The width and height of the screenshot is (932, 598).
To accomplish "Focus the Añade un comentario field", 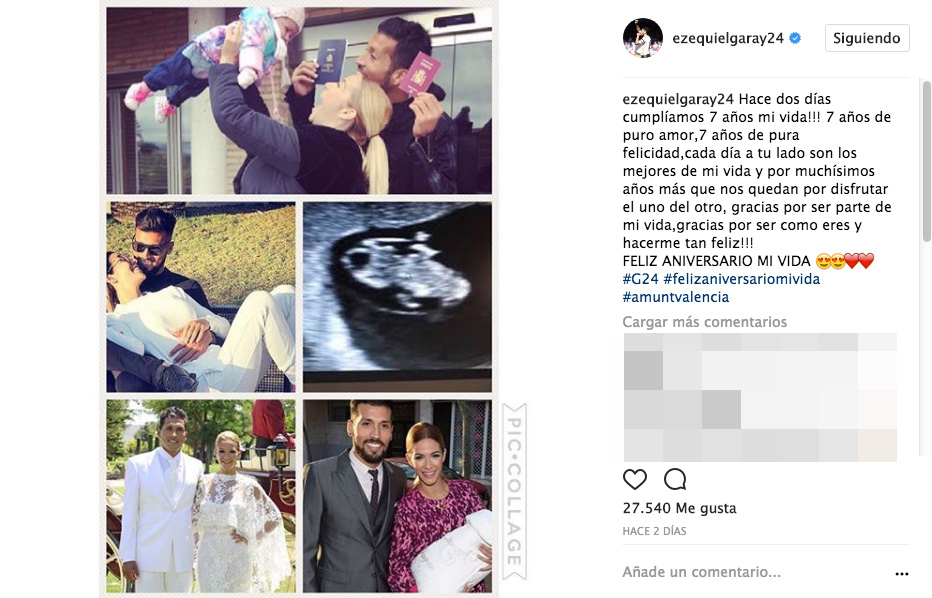I will coord(755,572).
